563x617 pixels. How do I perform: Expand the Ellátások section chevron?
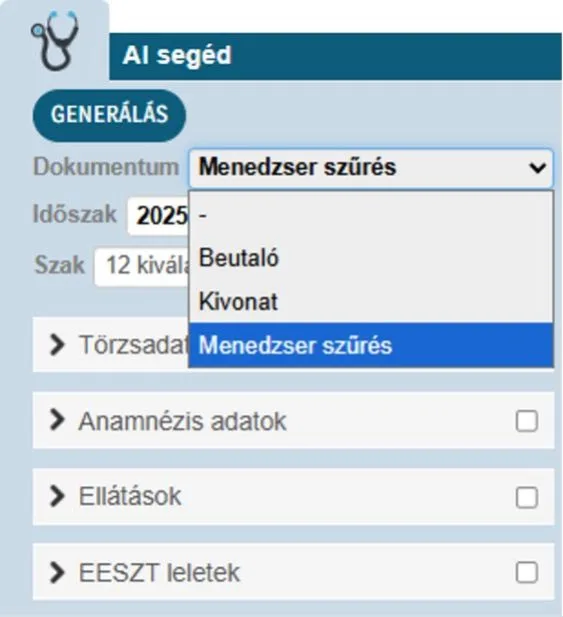coord(57,496)
